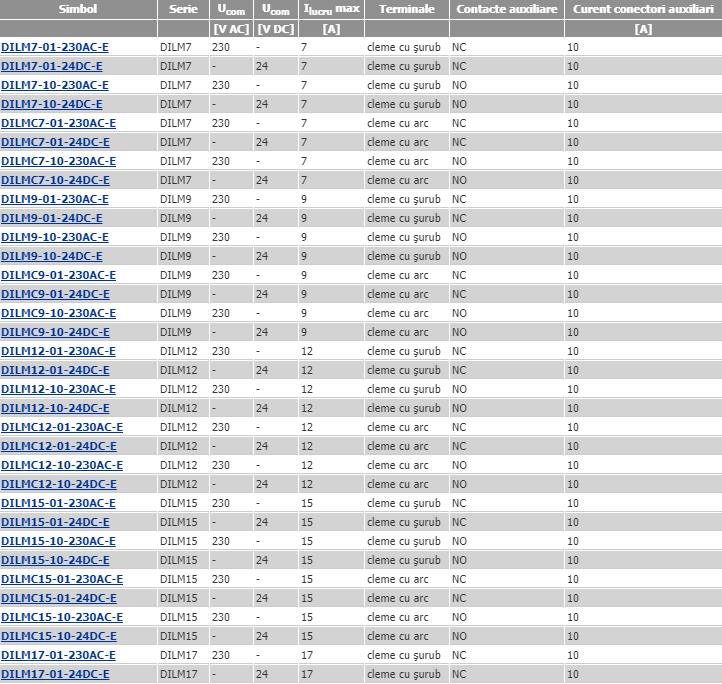Click Serie DILM12 in DILMC12-10-24DC-E row
The image size is (722, 684).
pyautogui.click(x=178, y=485)
